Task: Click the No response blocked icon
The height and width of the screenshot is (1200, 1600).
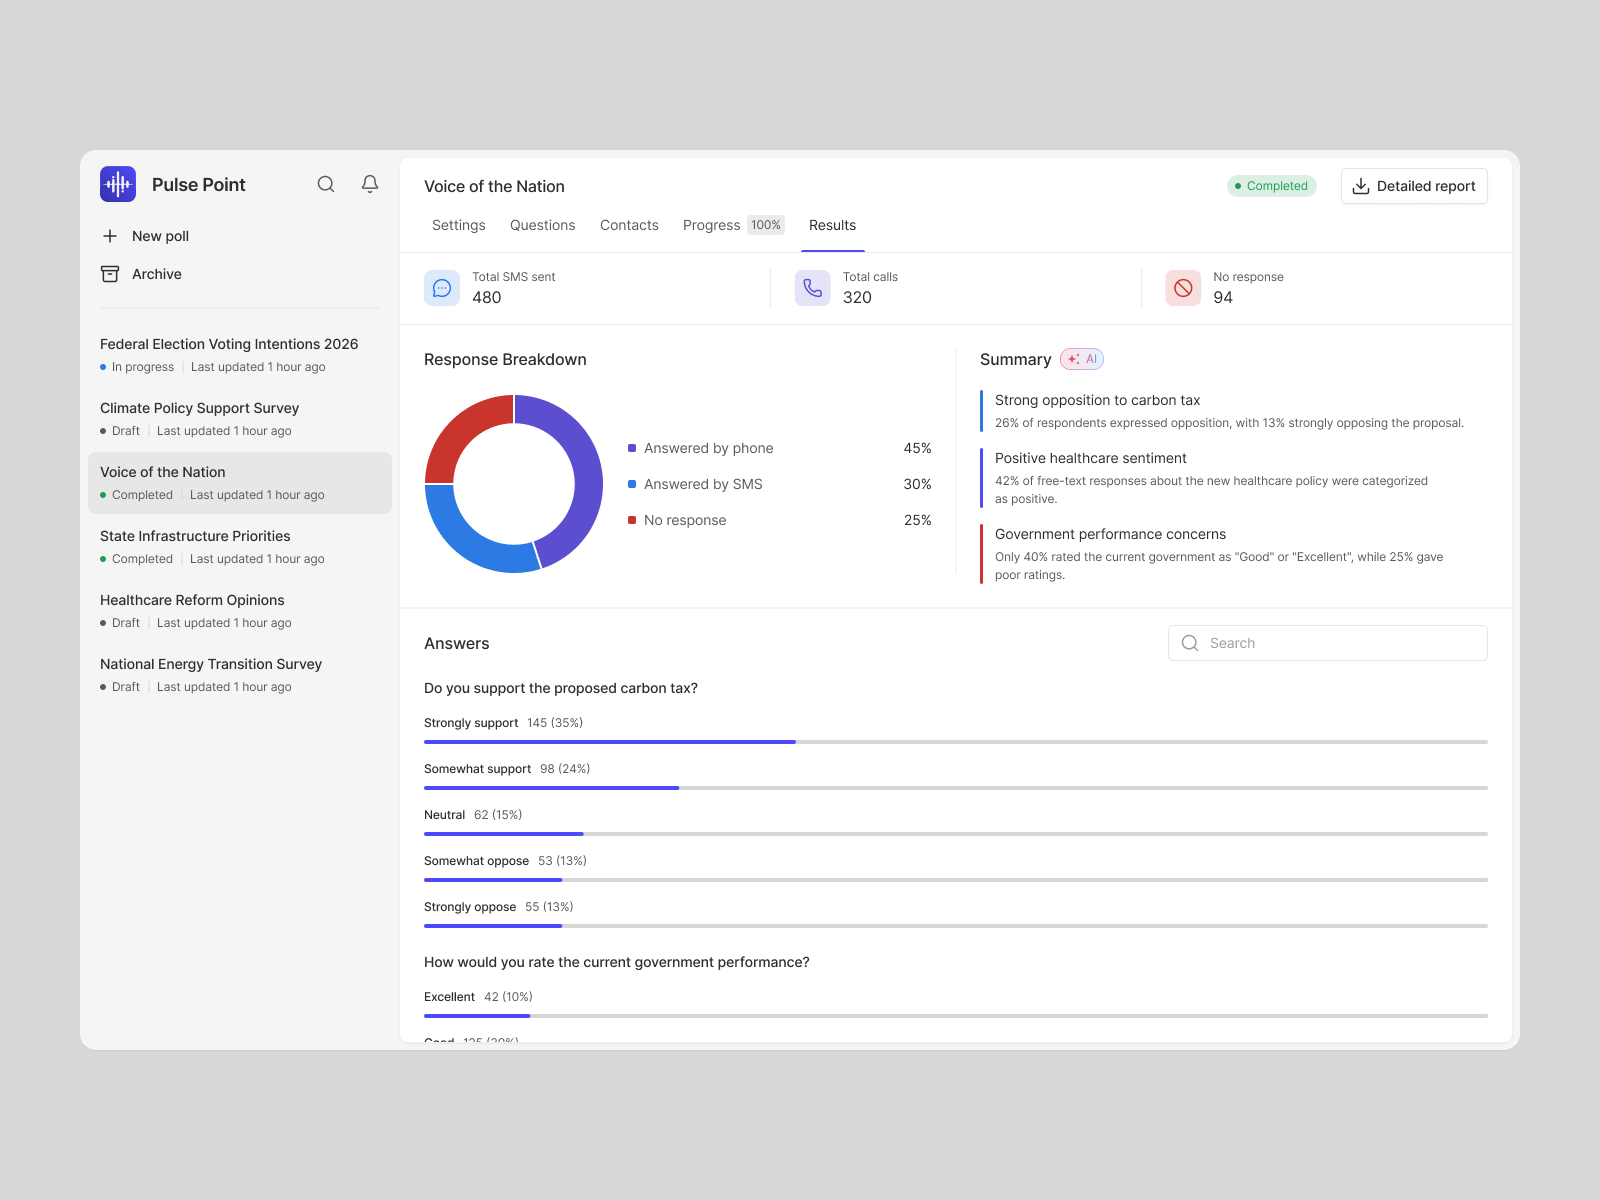Action: pos(1183,288)
